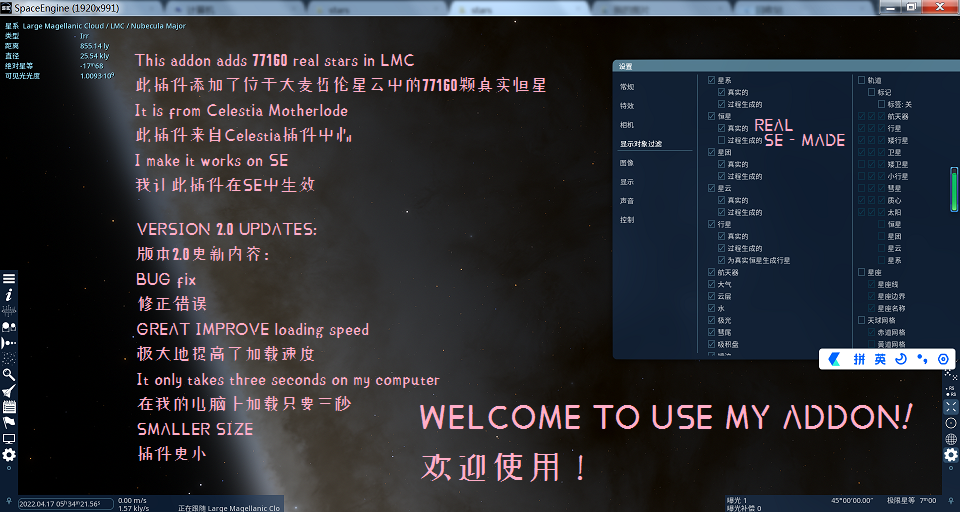
Task: Uncheck the 航天器 checkbox in left column
Action: click(711, 272)
